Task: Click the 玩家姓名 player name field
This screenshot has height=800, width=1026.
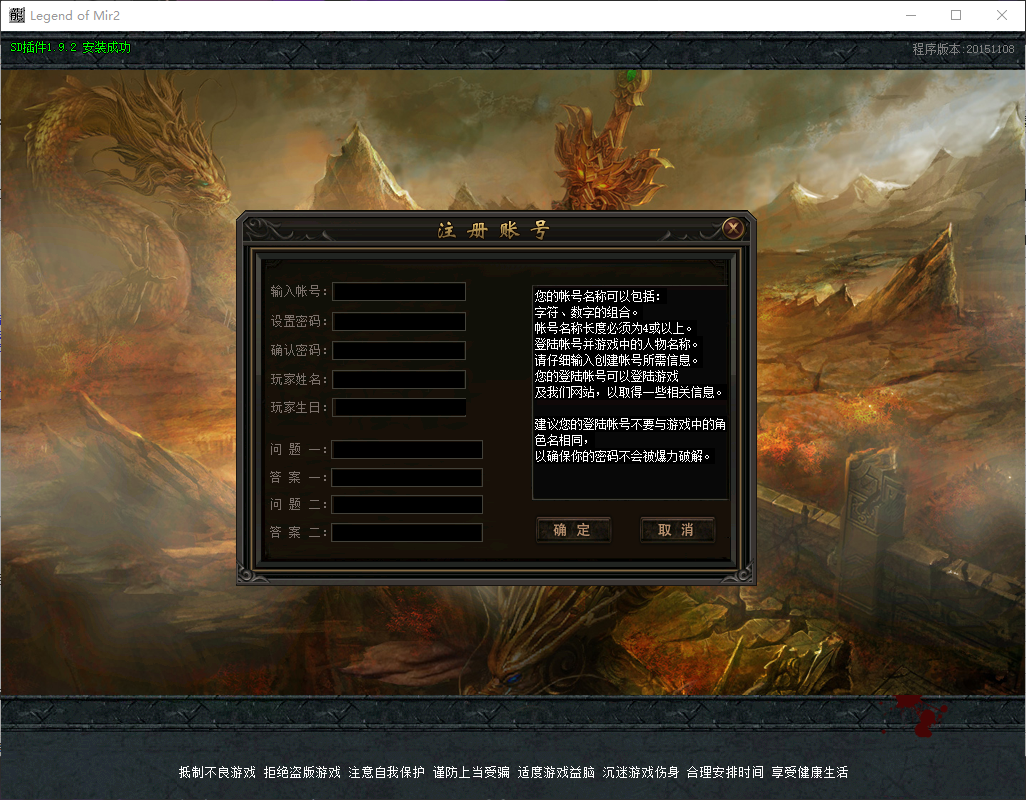Action: (399, 379)
